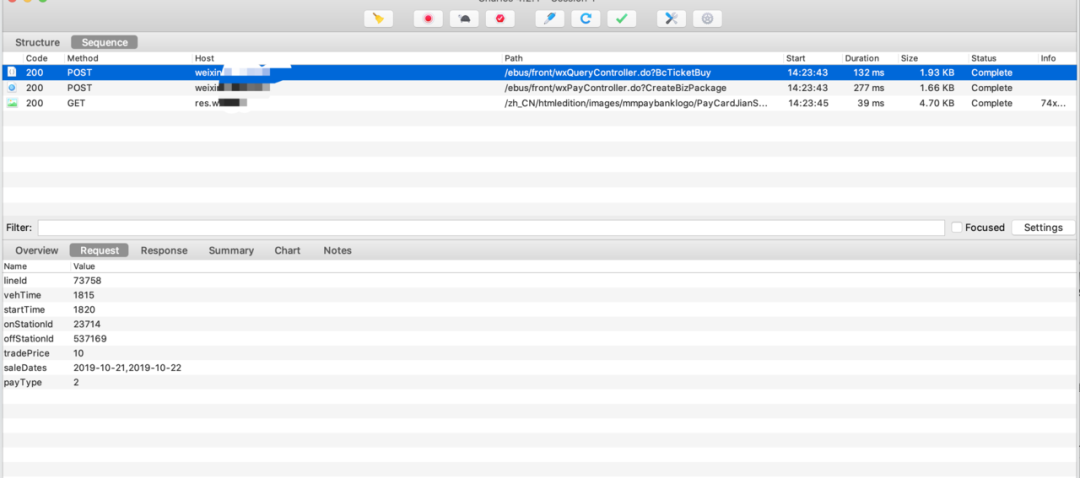Switch to the Sequence view
The width and height of the screenshot is (1080, 478).
click(x=105, y=43)
